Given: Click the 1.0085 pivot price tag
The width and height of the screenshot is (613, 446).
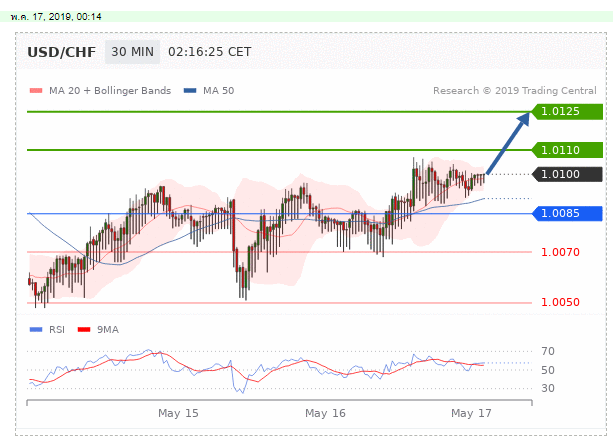Looking at the screenshot, I should tap(567, 213).
